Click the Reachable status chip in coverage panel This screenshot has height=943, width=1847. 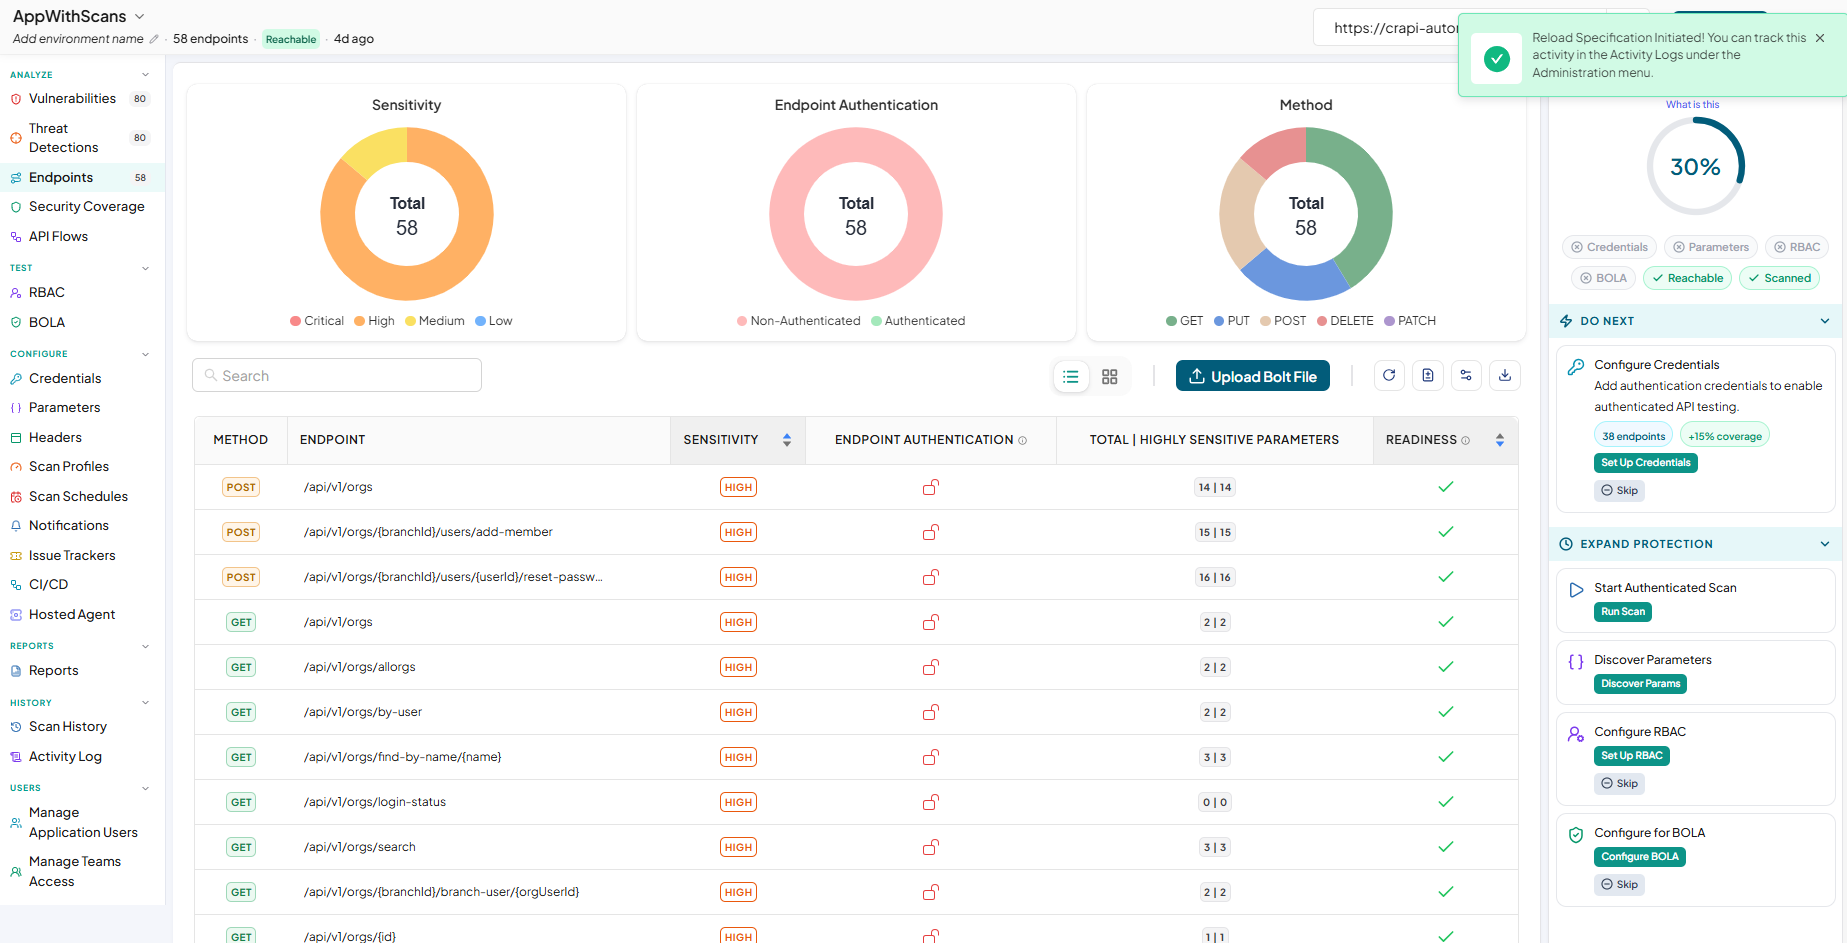point(1687,278)
